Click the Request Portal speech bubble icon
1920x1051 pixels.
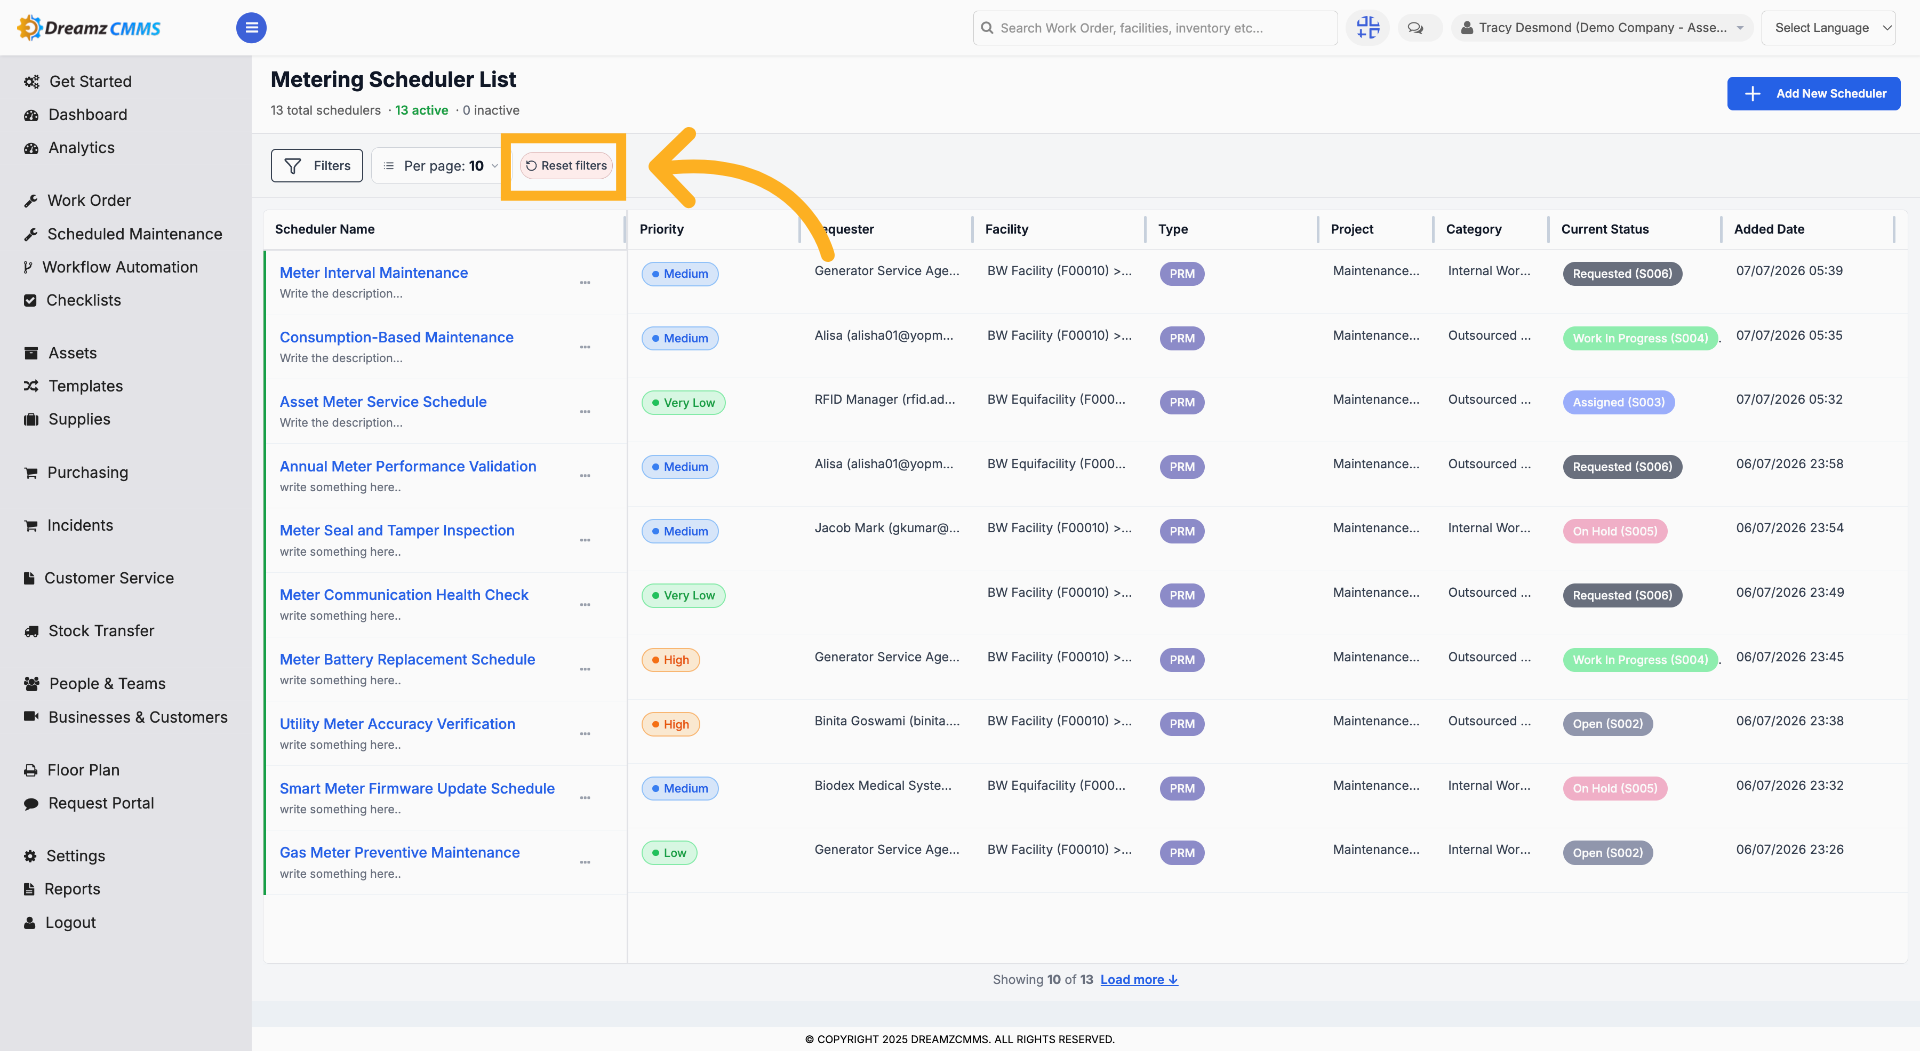pyautogui.click(x=31, y=803)
